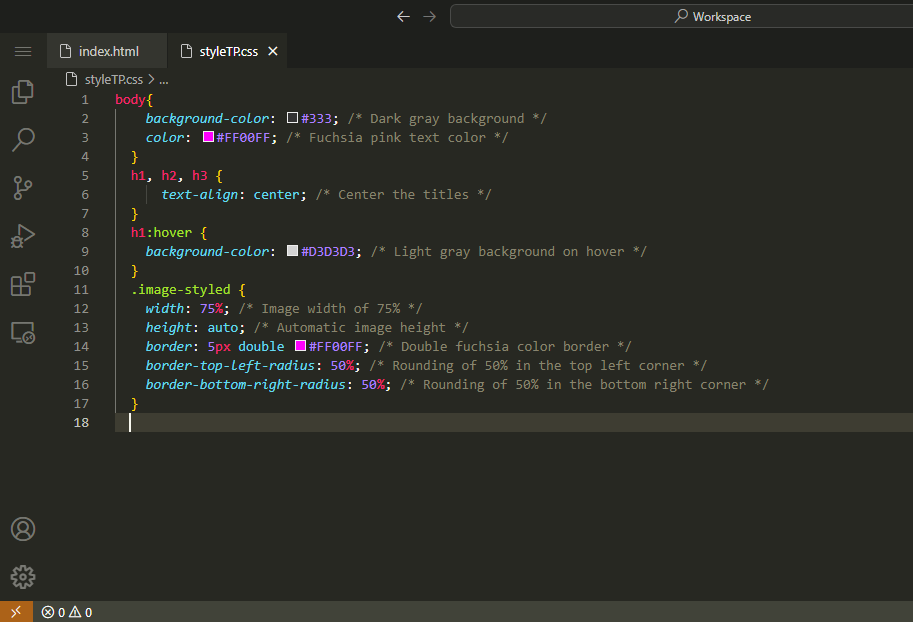Go back using the left arrow
Screen dimensions: 913x622
[x=403, y=16]
